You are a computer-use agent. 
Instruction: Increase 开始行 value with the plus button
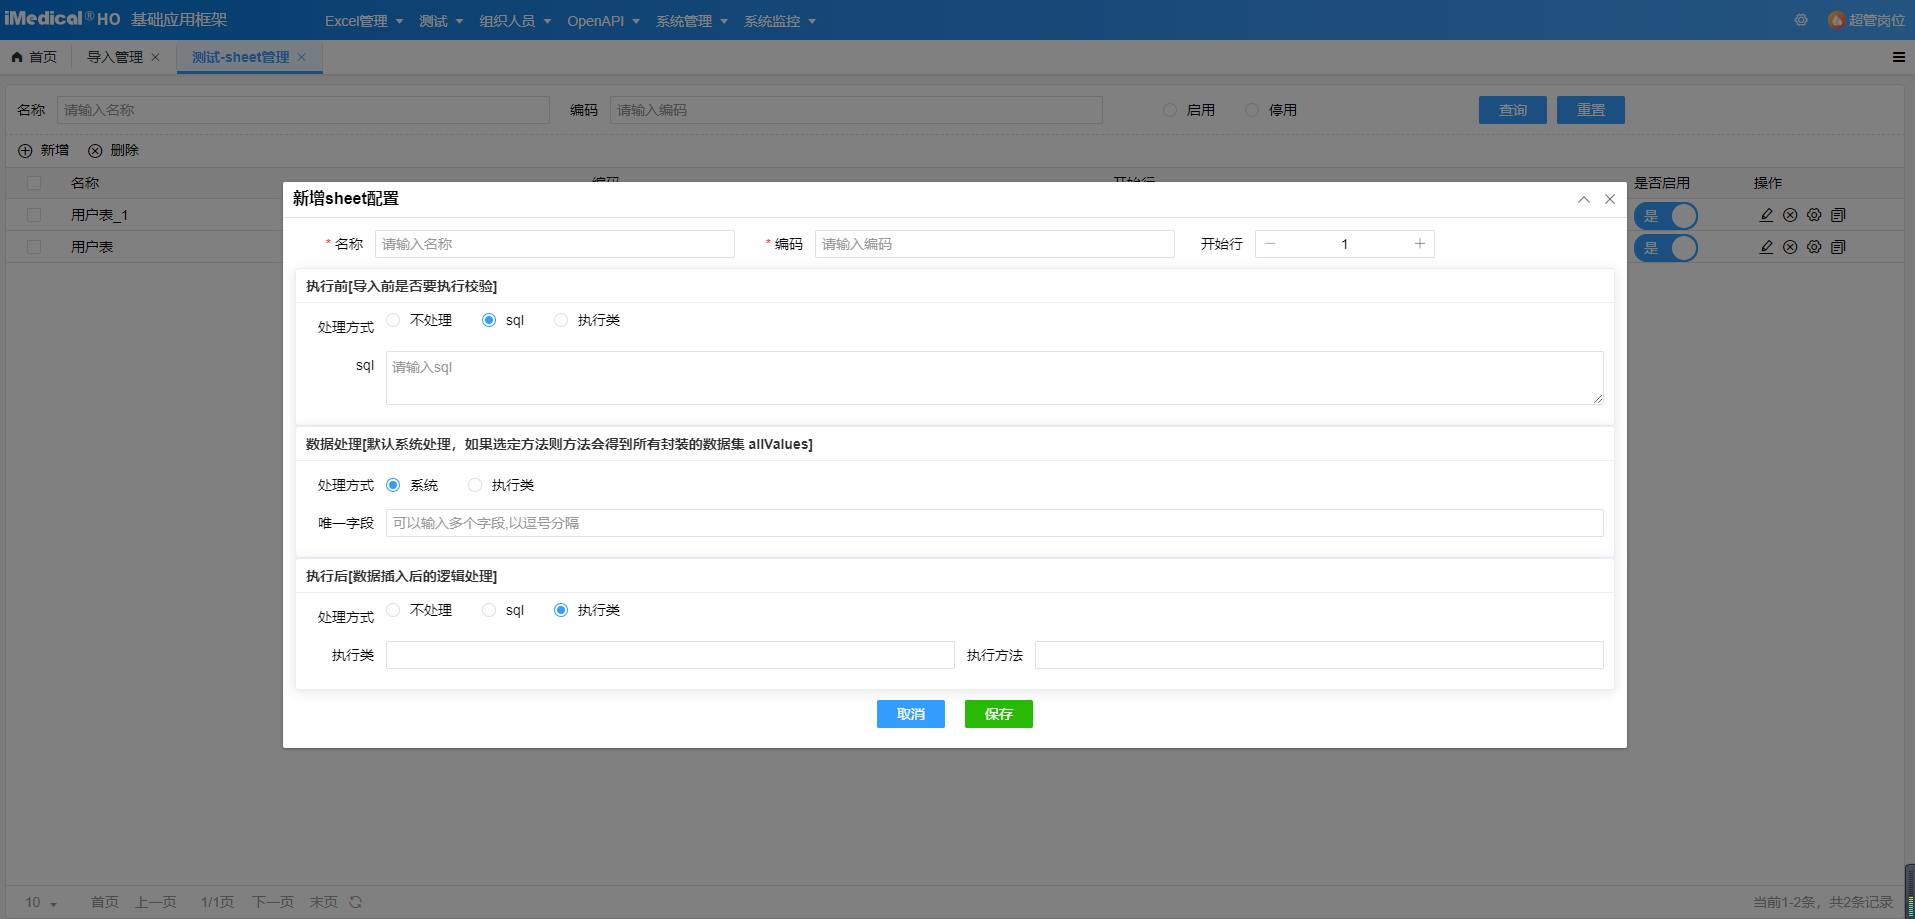(1419, 244)
